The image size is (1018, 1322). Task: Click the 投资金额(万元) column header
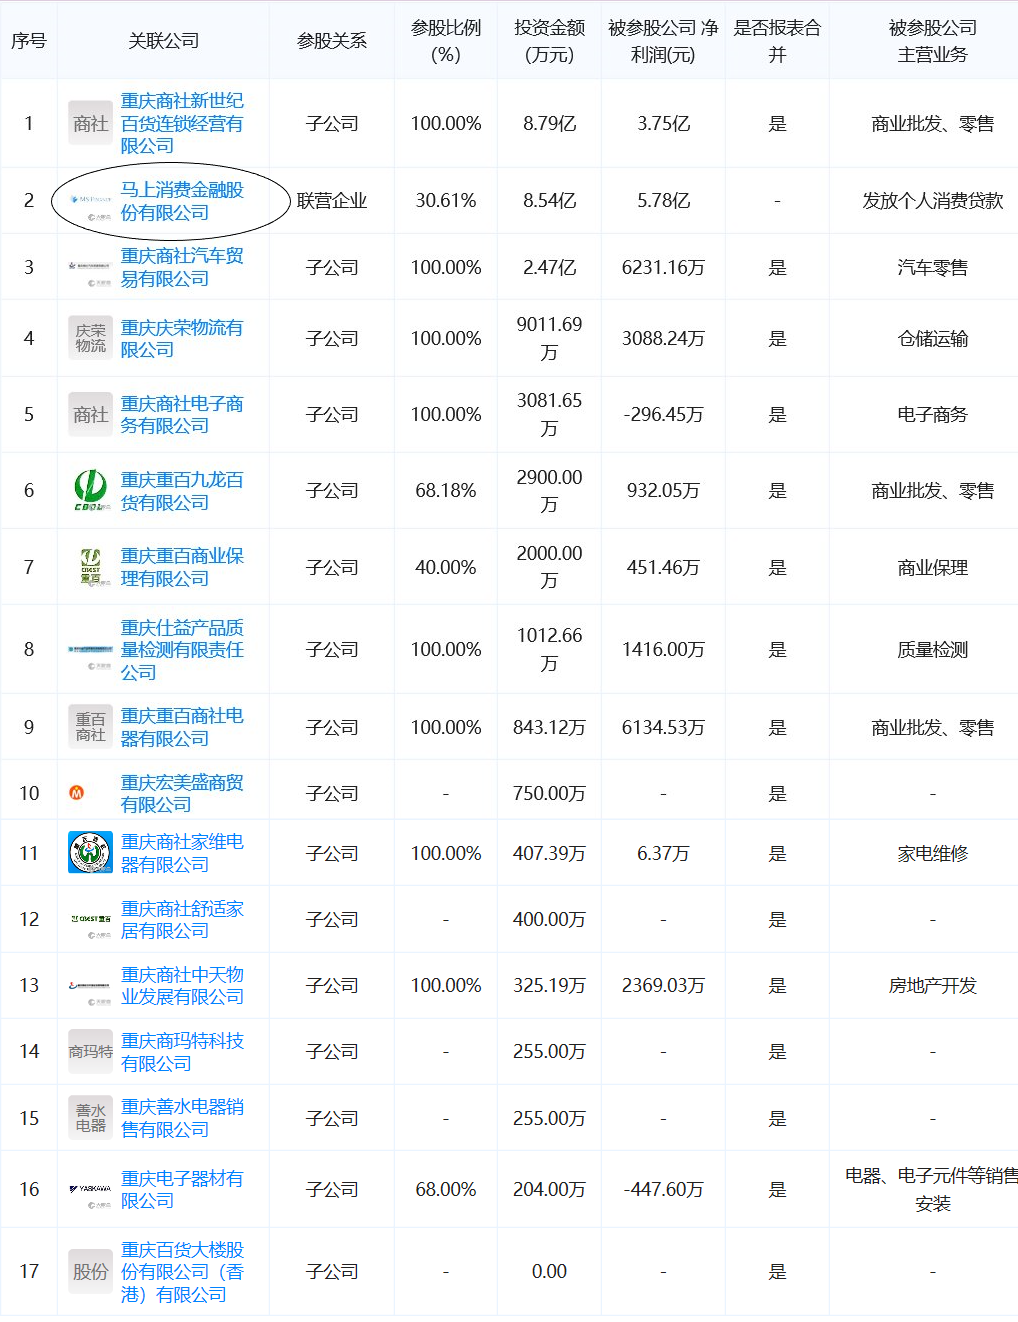549,41
